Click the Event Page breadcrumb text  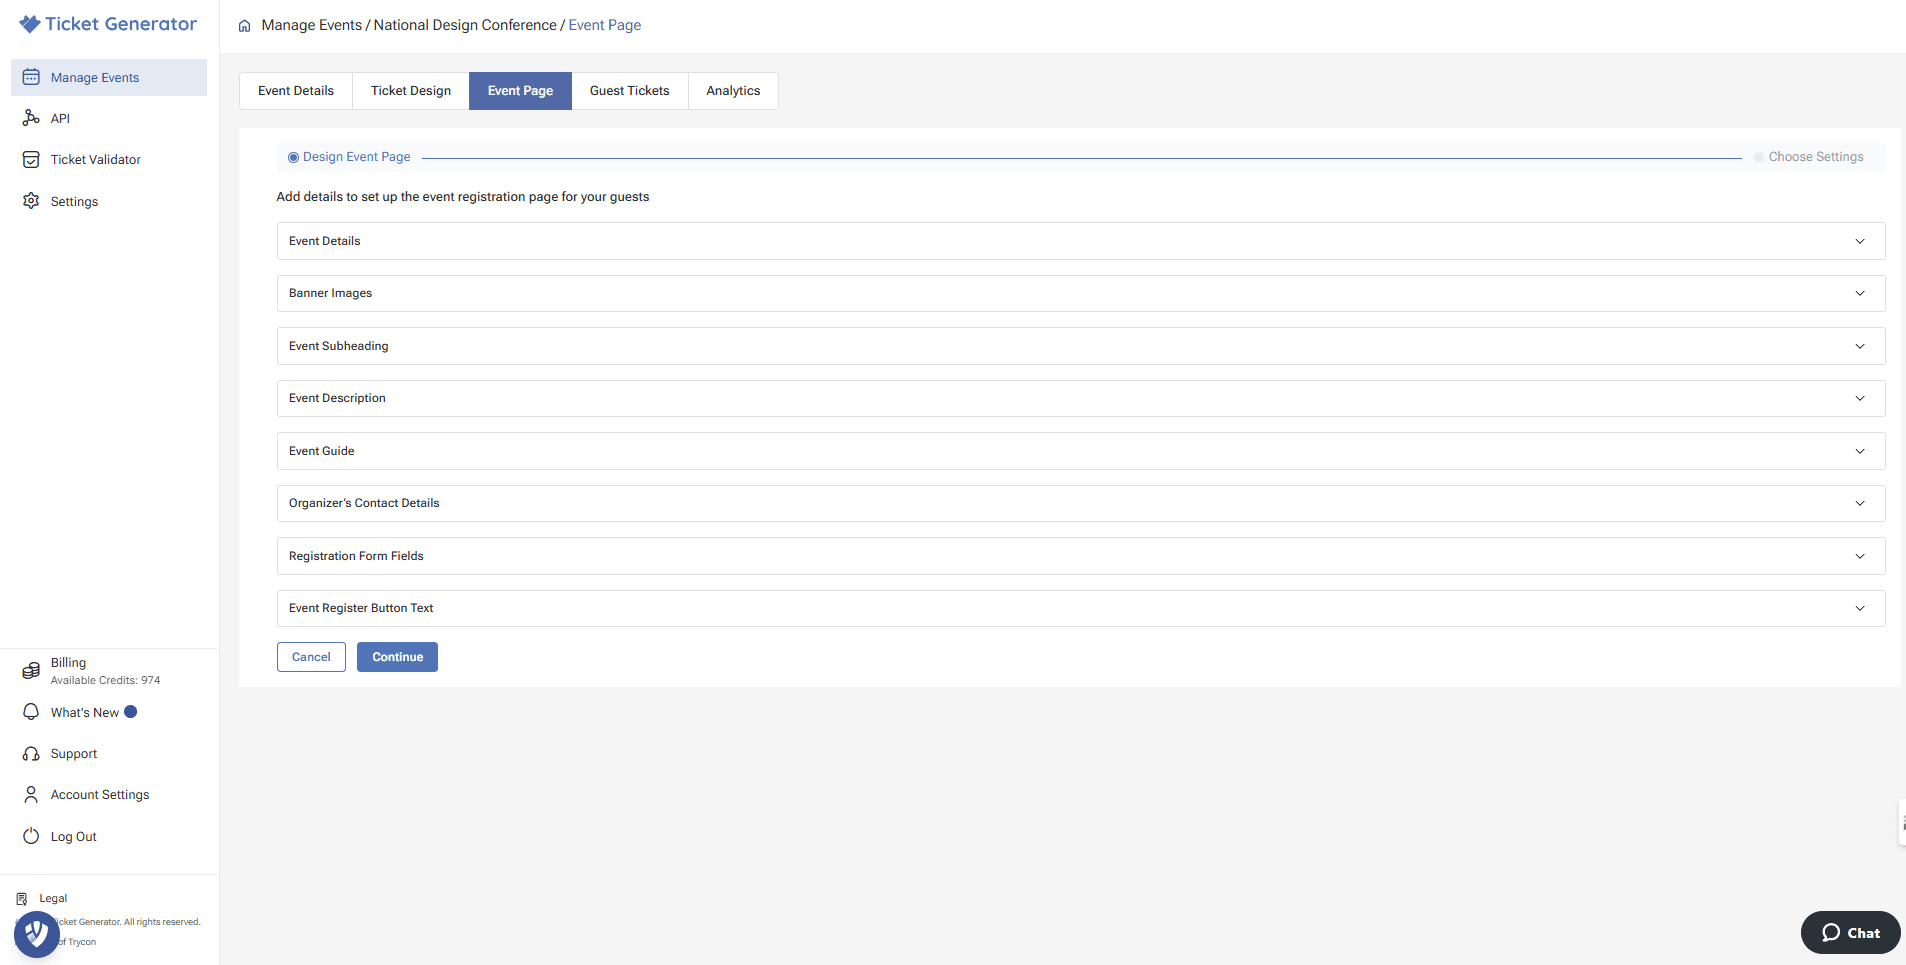(x=605, y=25)
